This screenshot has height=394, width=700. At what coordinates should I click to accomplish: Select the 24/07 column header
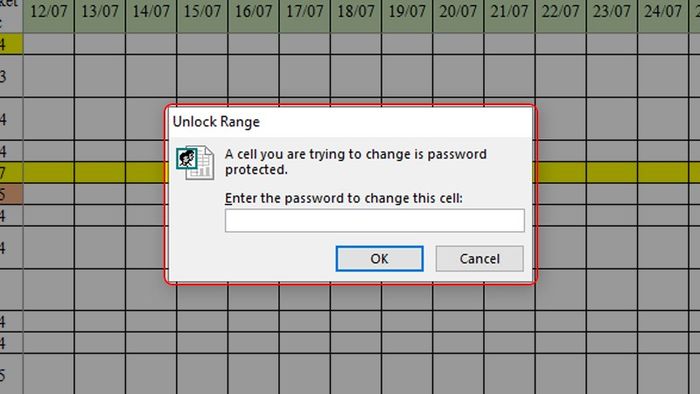pyautogui.click(x=663, y=13)
